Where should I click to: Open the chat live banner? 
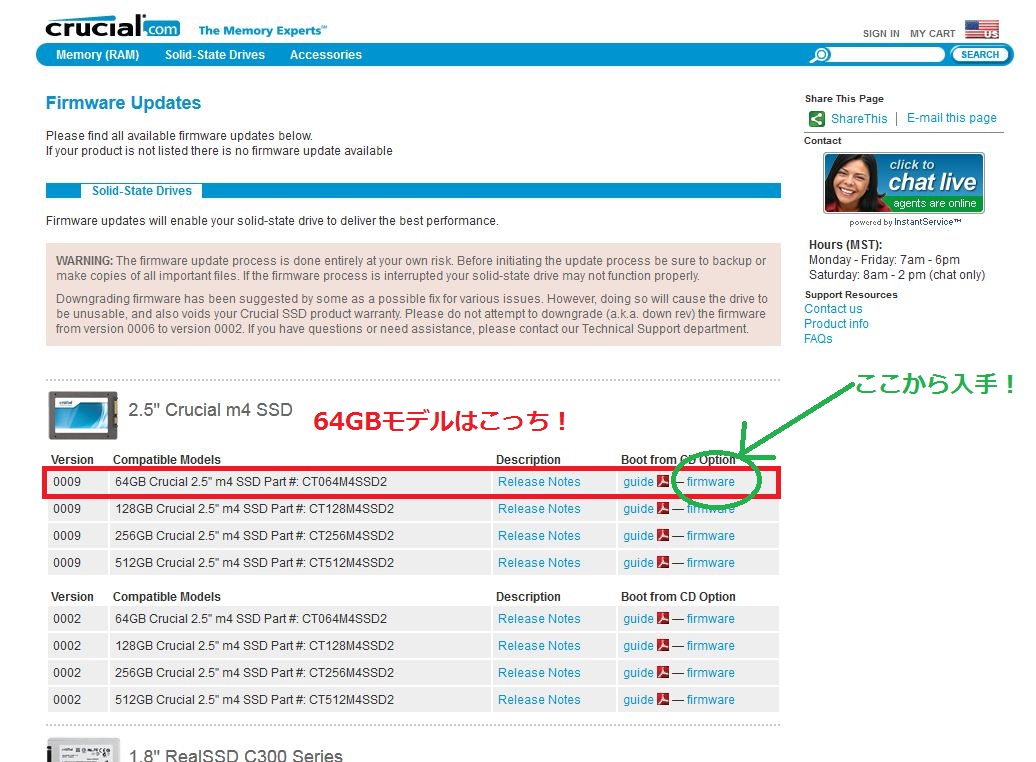coord(904,183)
